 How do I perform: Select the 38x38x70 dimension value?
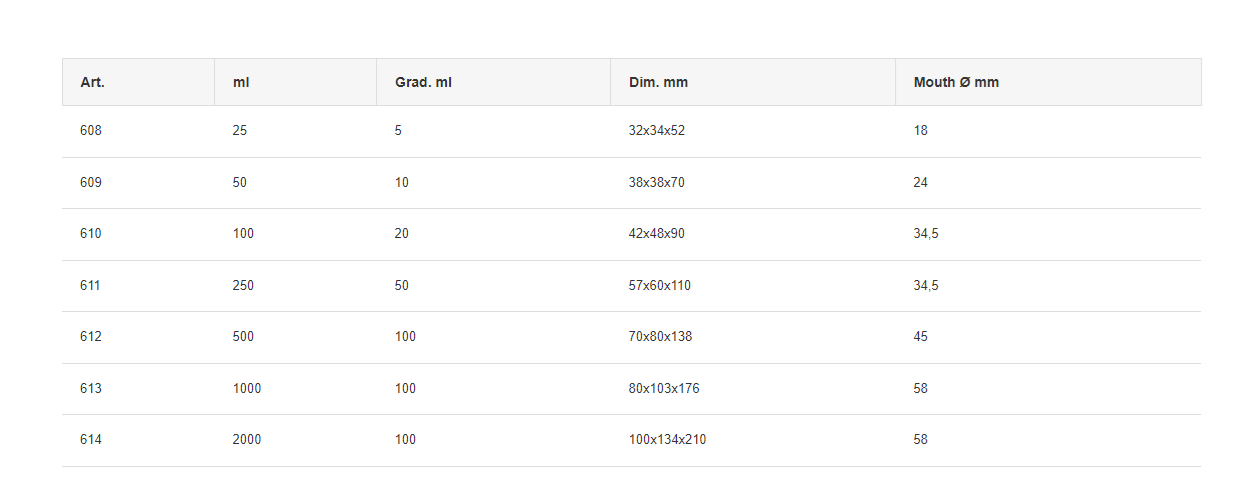(657, 183)
